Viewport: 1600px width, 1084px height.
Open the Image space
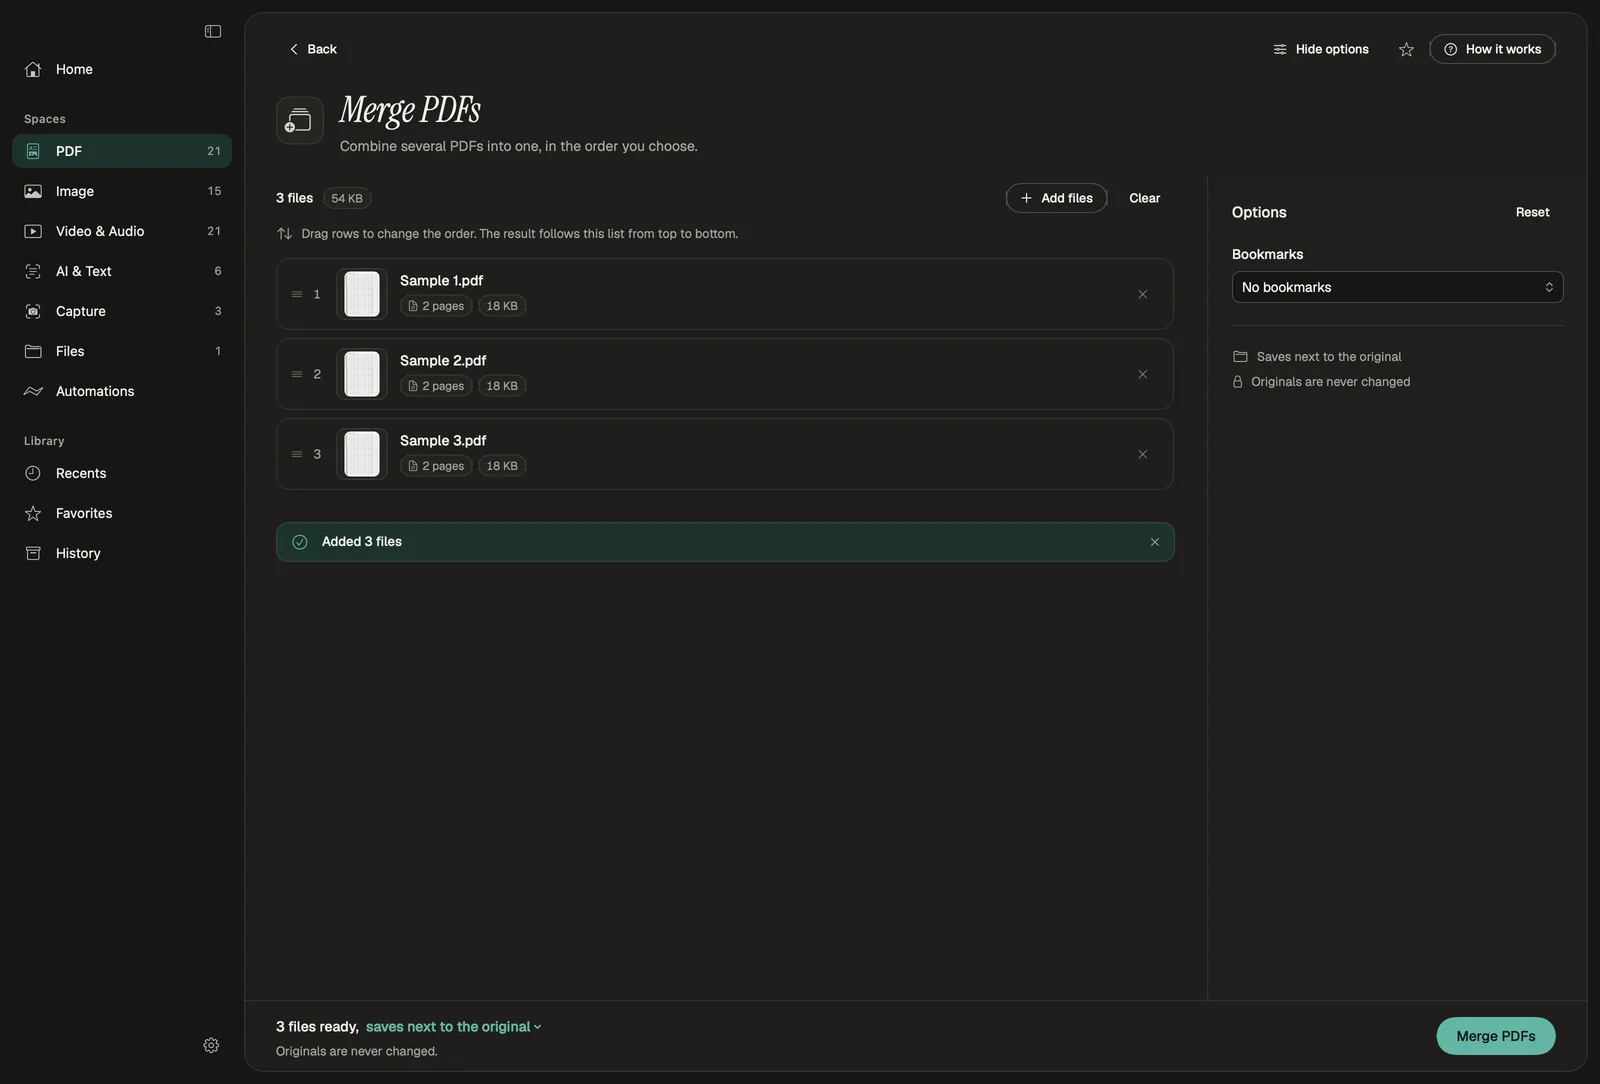pos(122,191)
